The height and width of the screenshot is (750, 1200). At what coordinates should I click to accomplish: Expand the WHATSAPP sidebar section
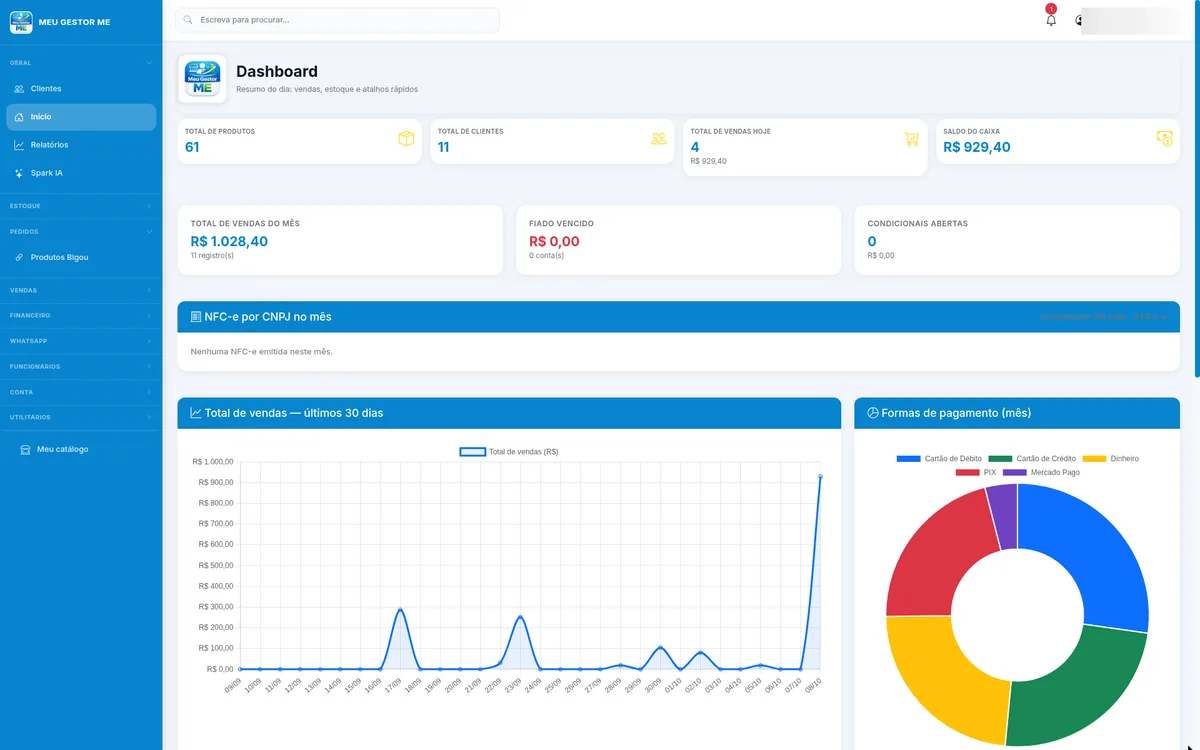coord(81,341)
